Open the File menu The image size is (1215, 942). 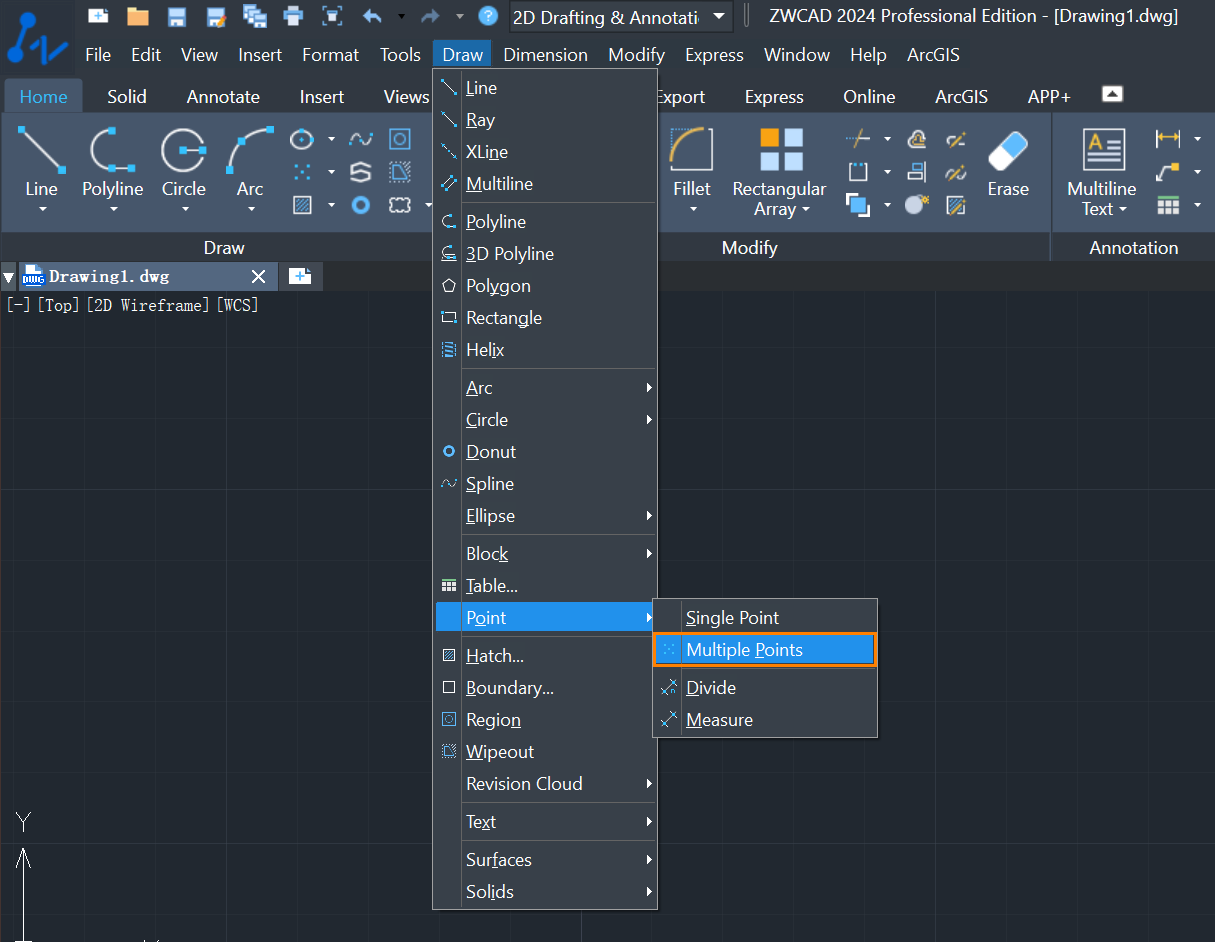[98, 55]
